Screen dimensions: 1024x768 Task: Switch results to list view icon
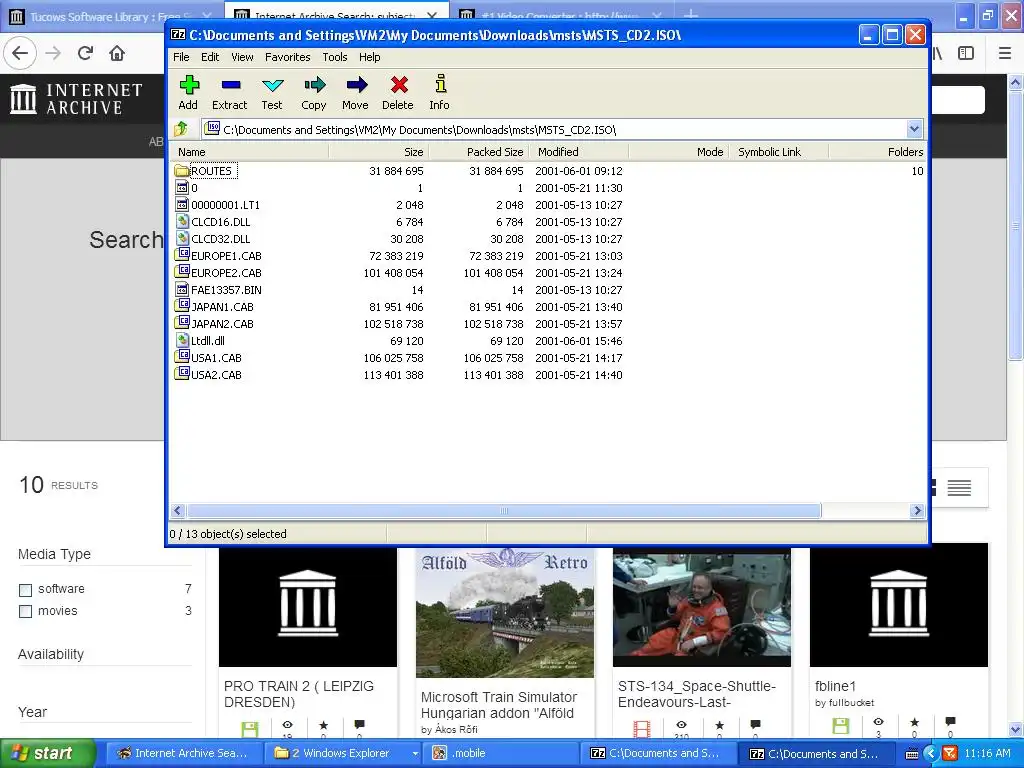point(959,488)
